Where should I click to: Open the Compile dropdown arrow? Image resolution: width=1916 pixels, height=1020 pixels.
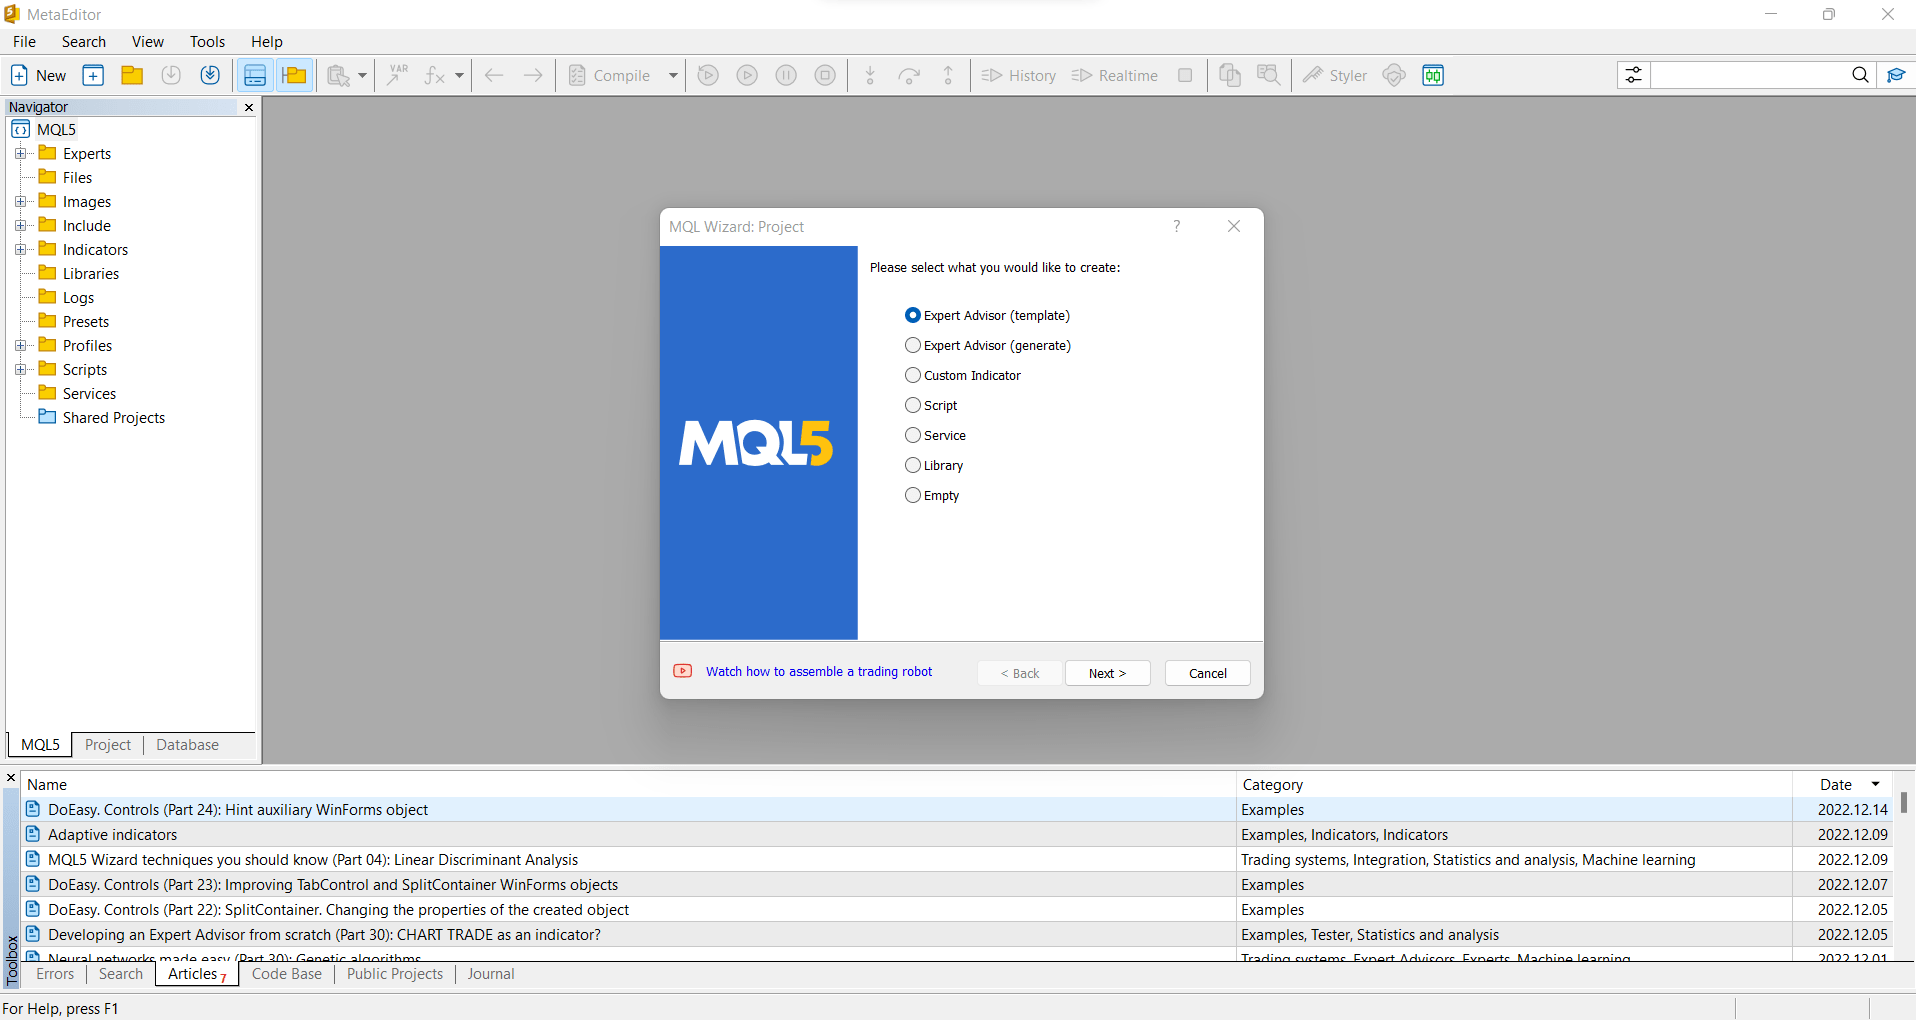click(673, 75)
